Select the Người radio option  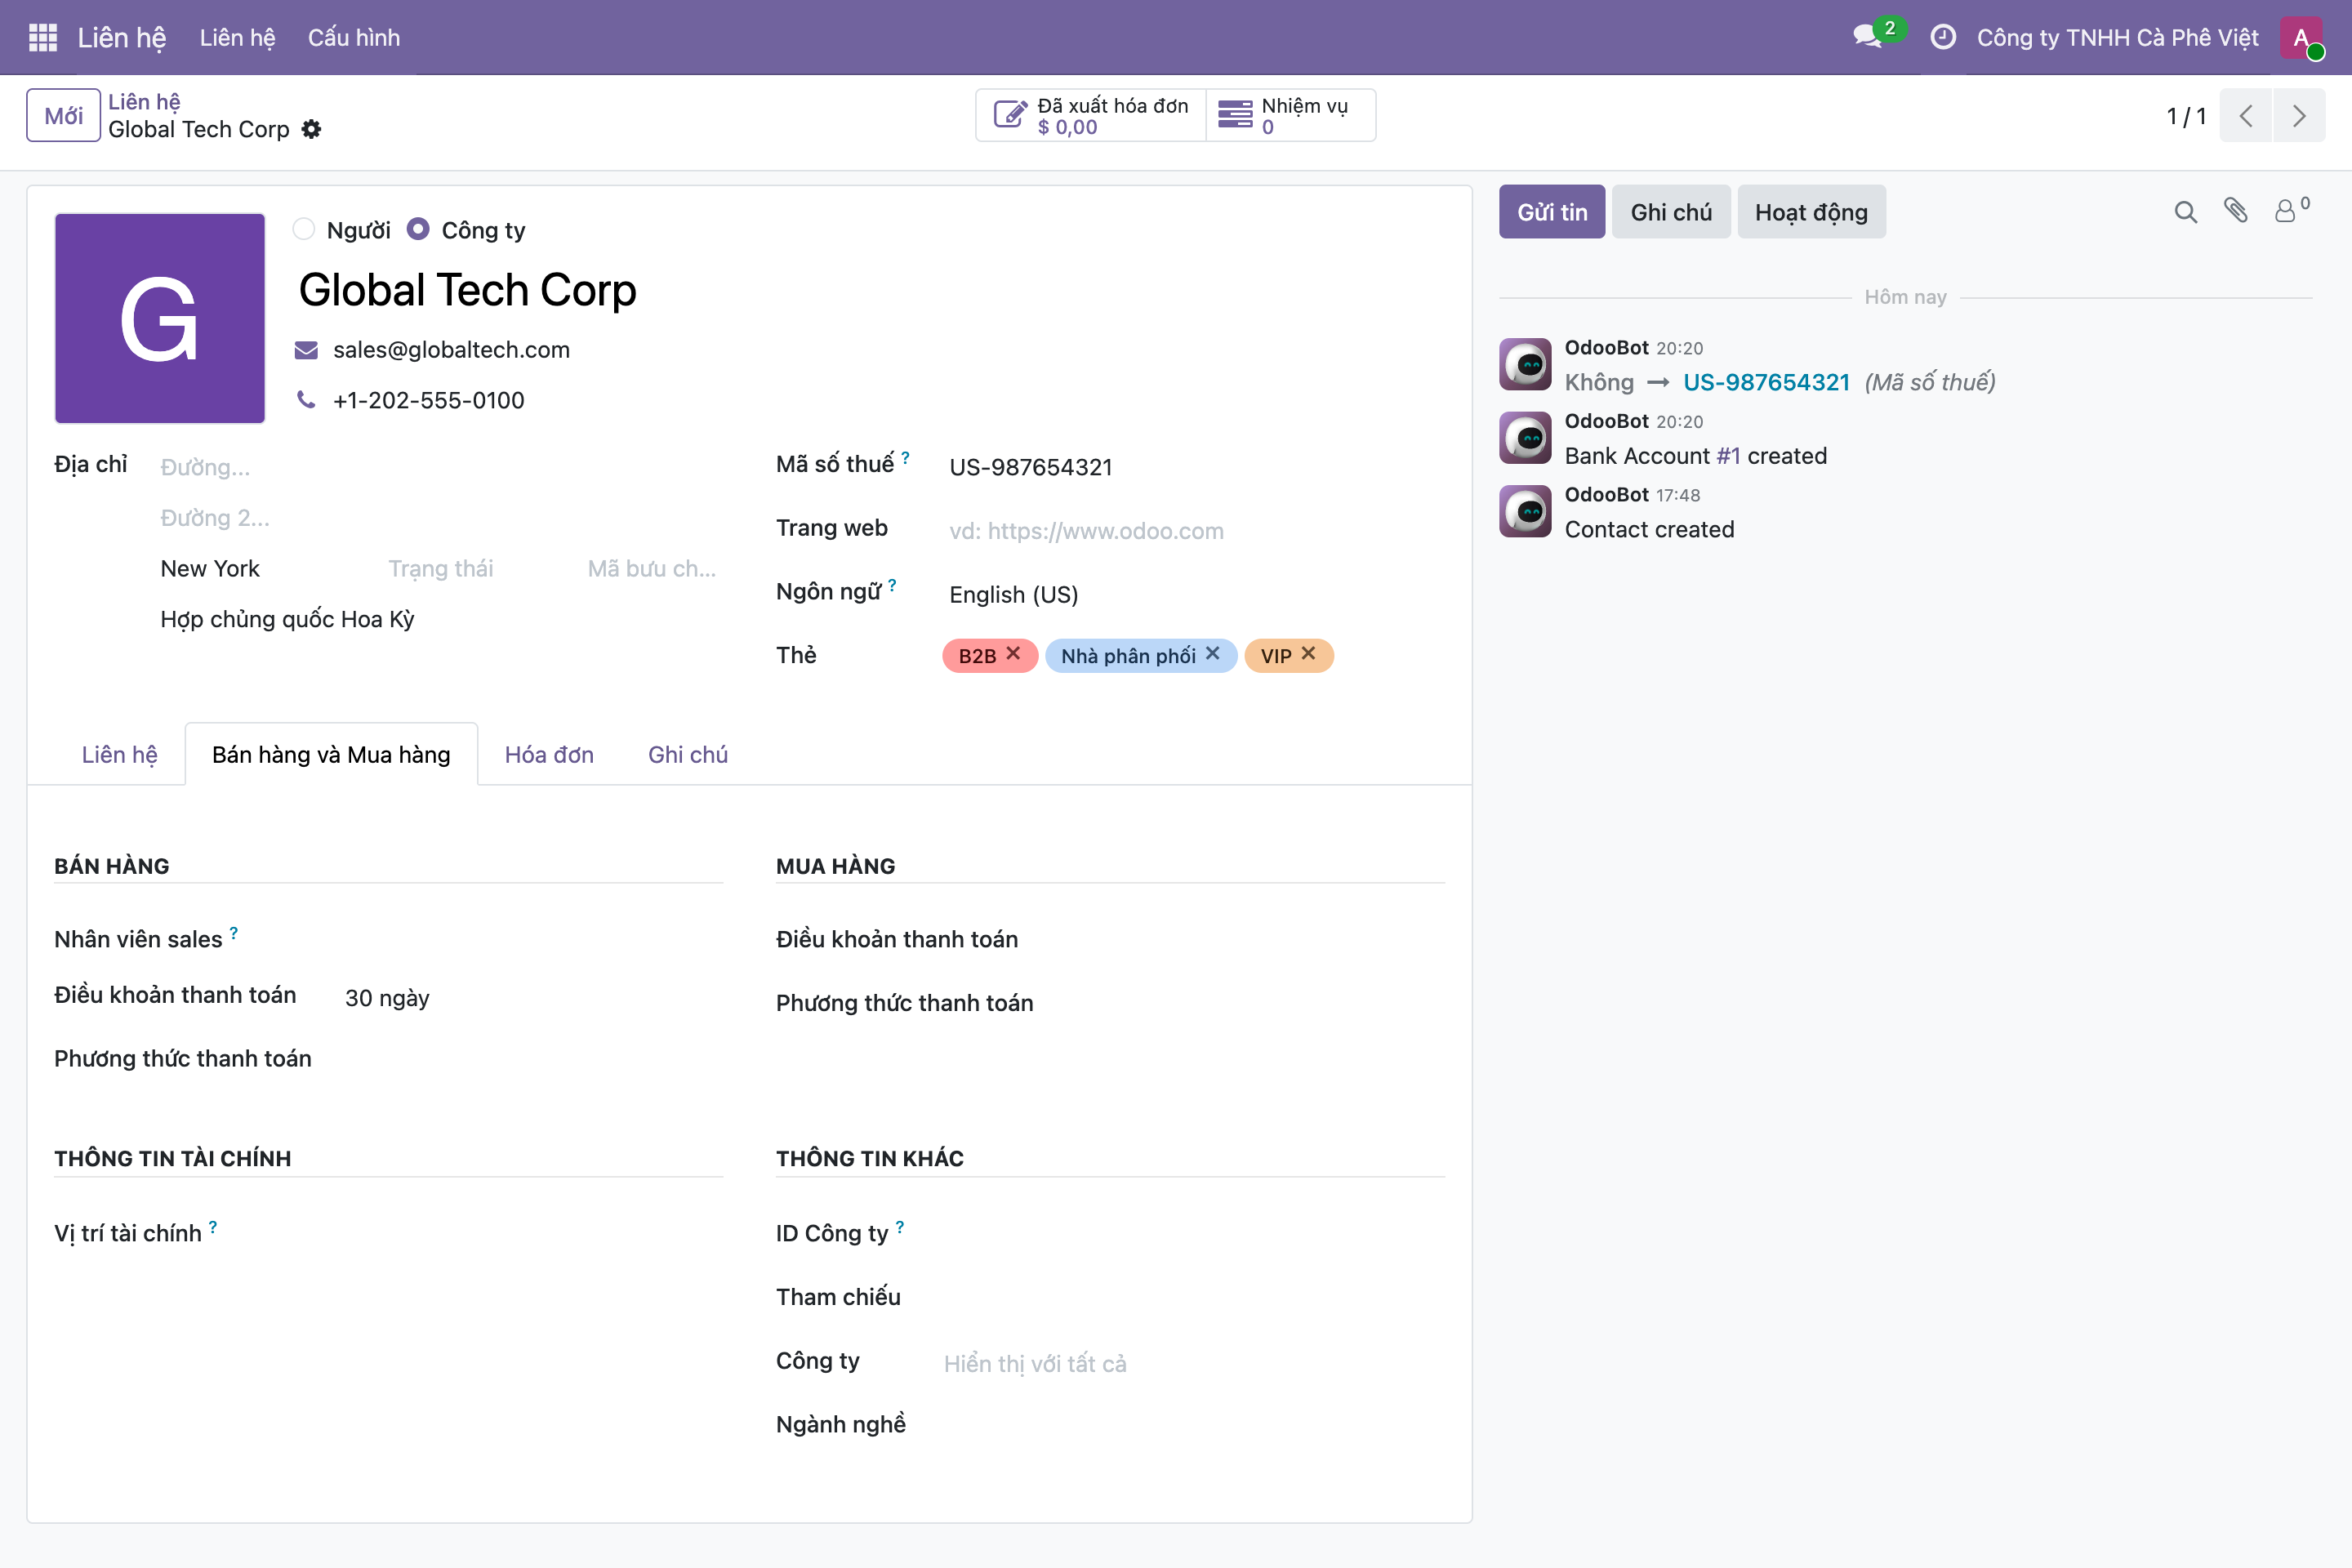(x=304, y=229)
